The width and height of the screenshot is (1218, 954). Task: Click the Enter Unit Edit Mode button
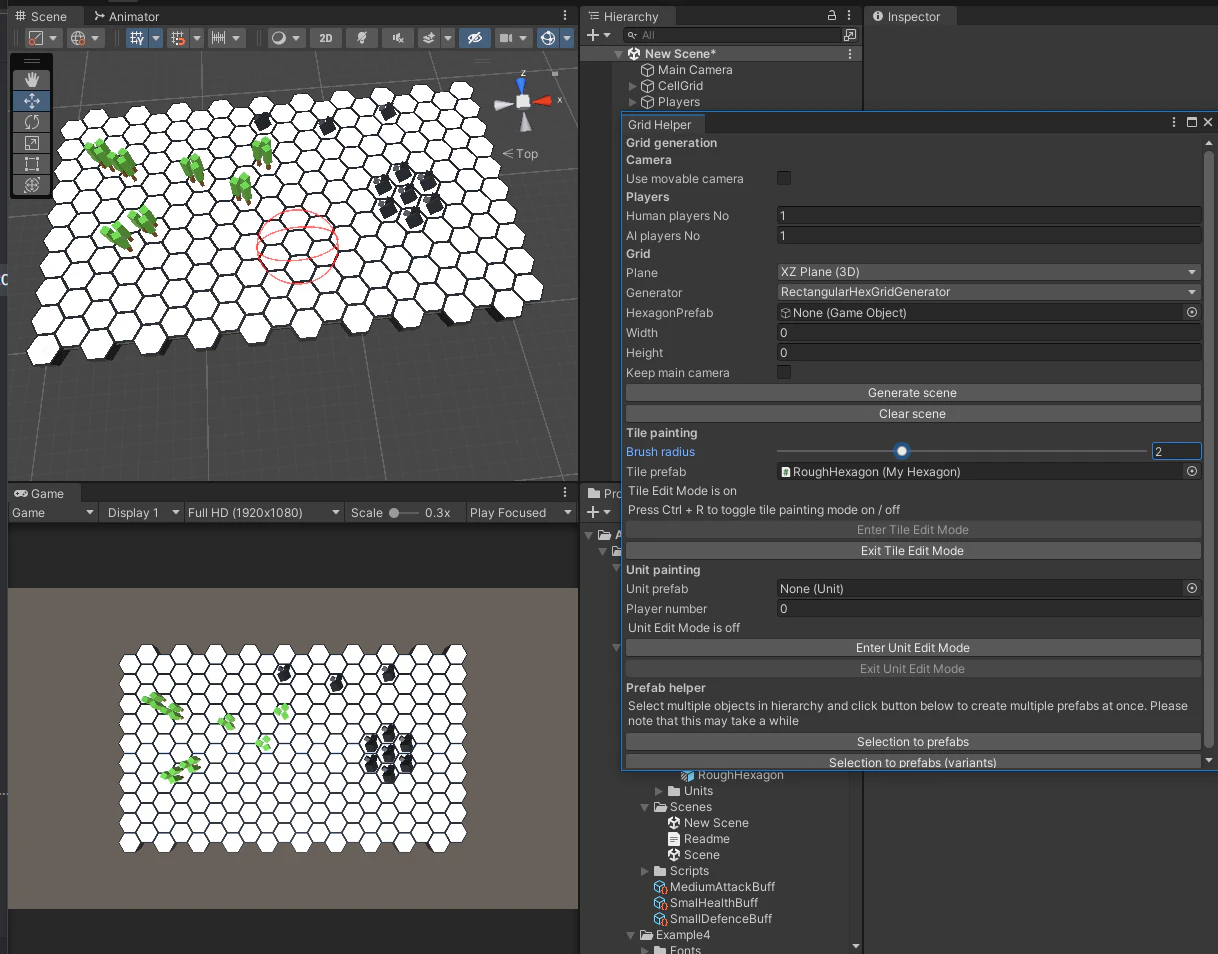coord(913,648)
